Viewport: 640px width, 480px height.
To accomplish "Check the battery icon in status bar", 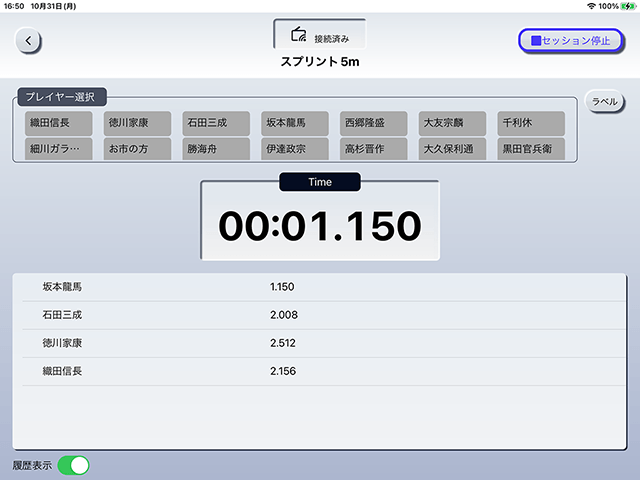I will tap(627, 6).
